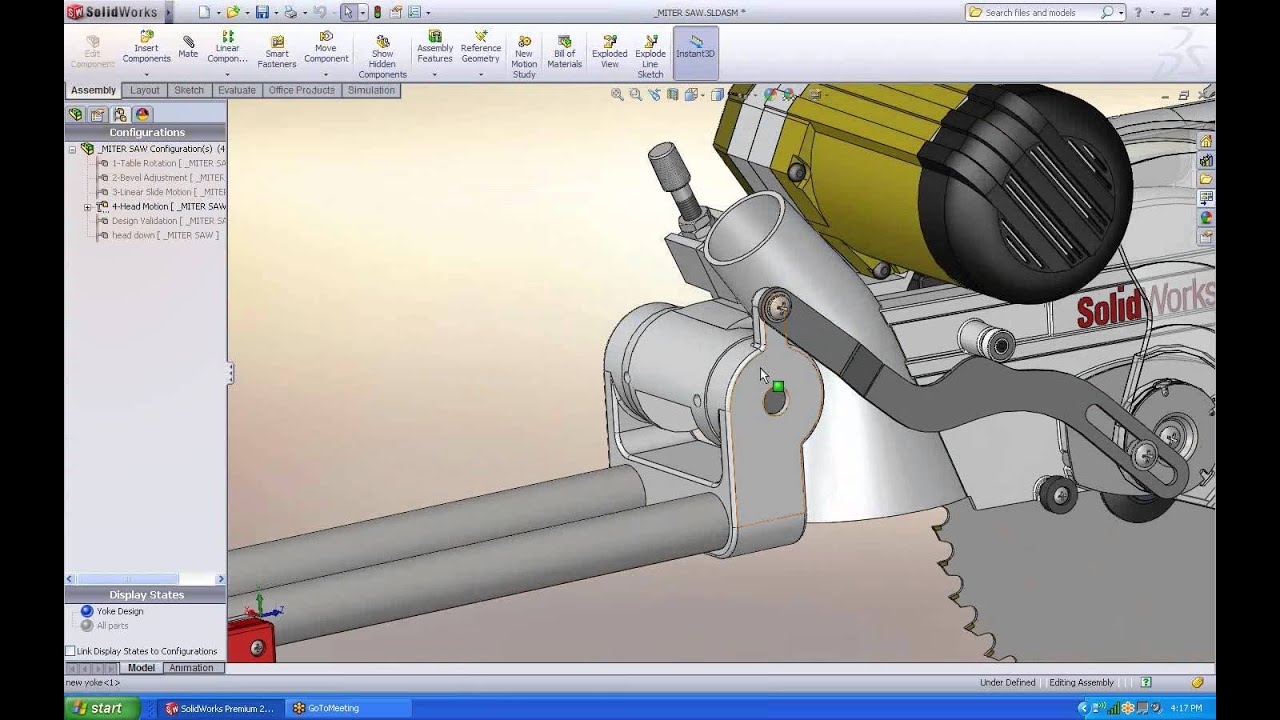Click the Zoom to Area icon
Viewport: 1280px width, 720px height.
pyautogui.click(x=635, y=95)
